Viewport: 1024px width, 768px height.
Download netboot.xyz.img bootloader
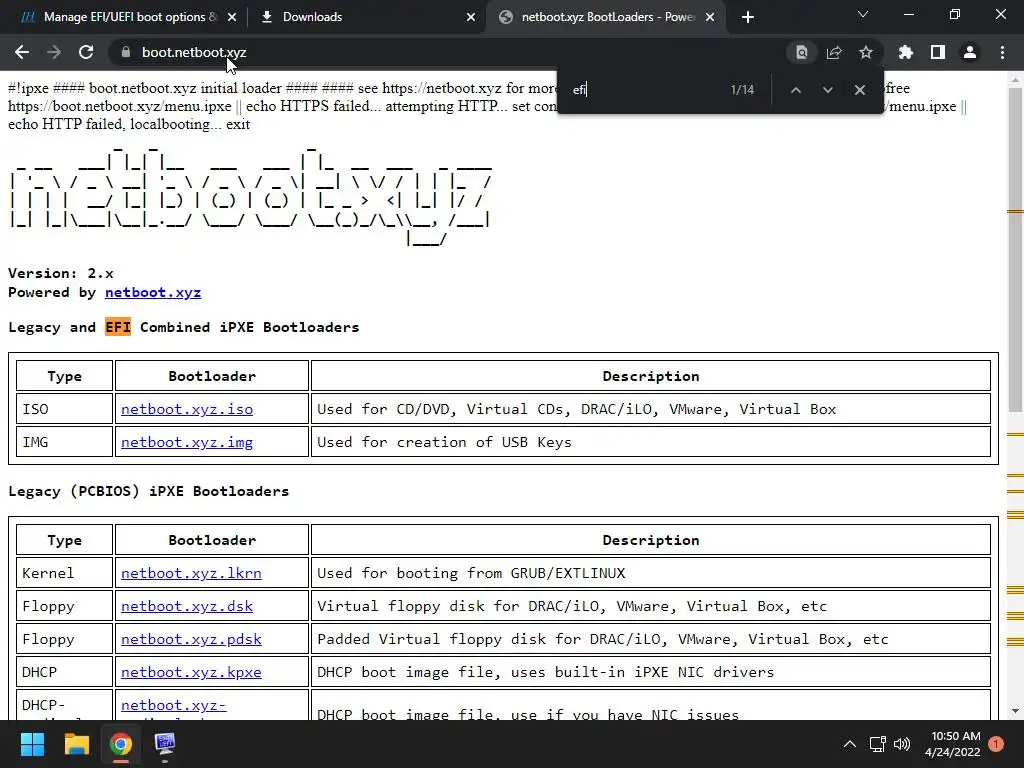coord(187,442)
